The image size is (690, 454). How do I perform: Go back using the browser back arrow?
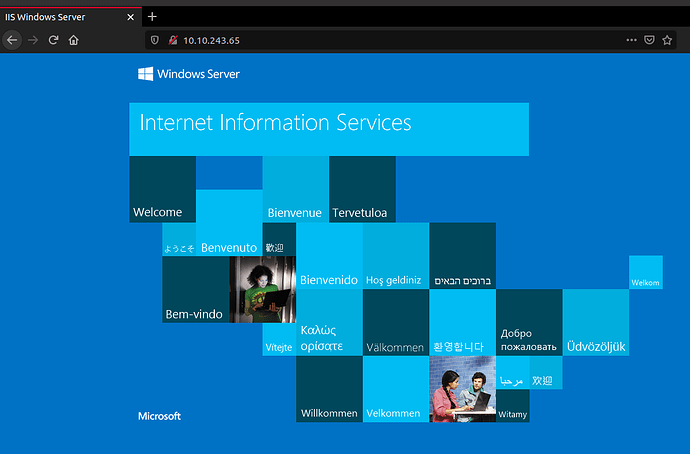12,40
